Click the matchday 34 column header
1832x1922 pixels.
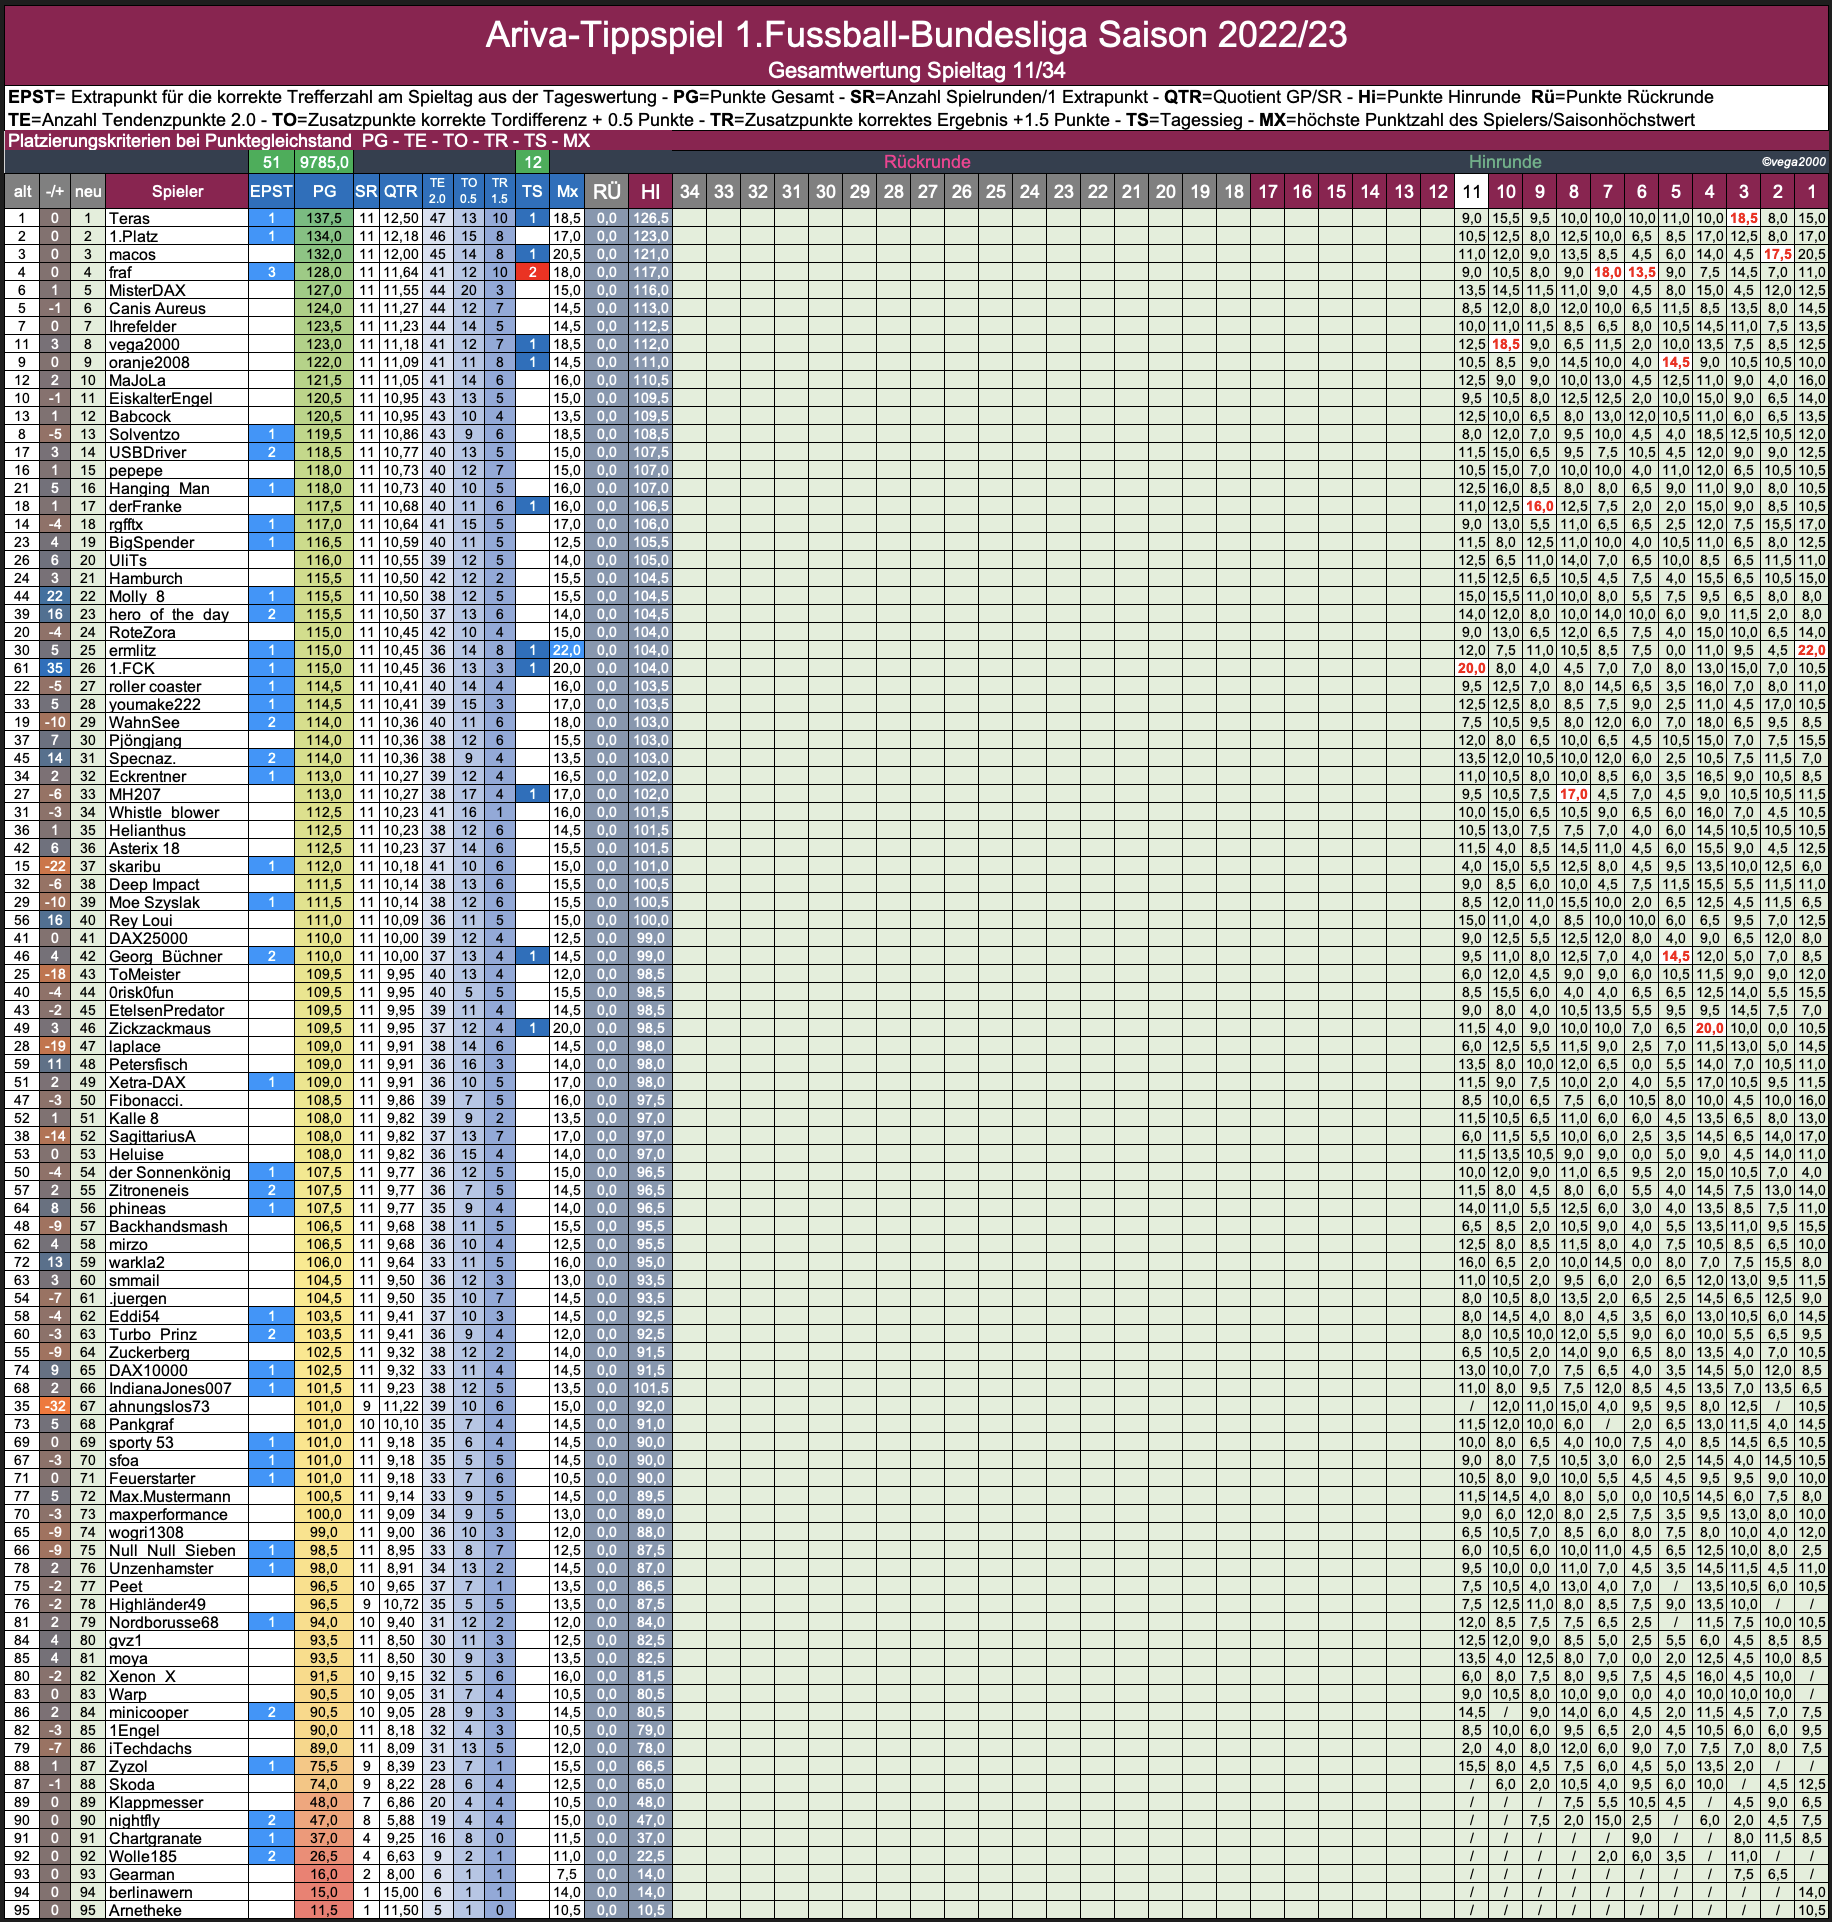(x=690, y=191)
